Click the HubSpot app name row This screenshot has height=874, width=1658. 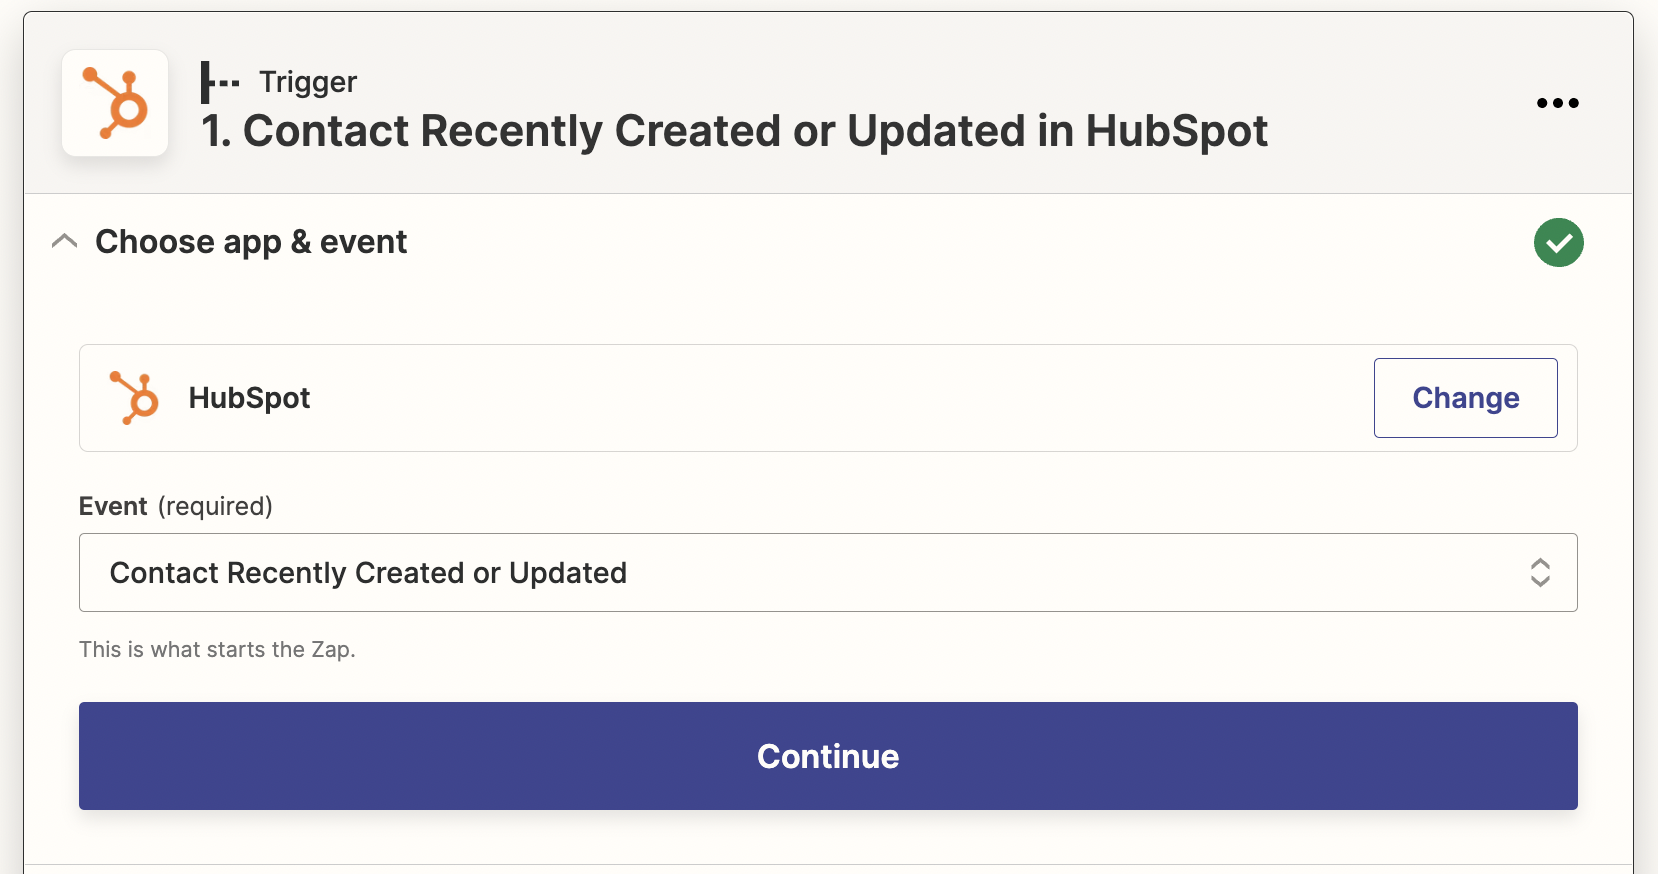click(x=828, y=398)
